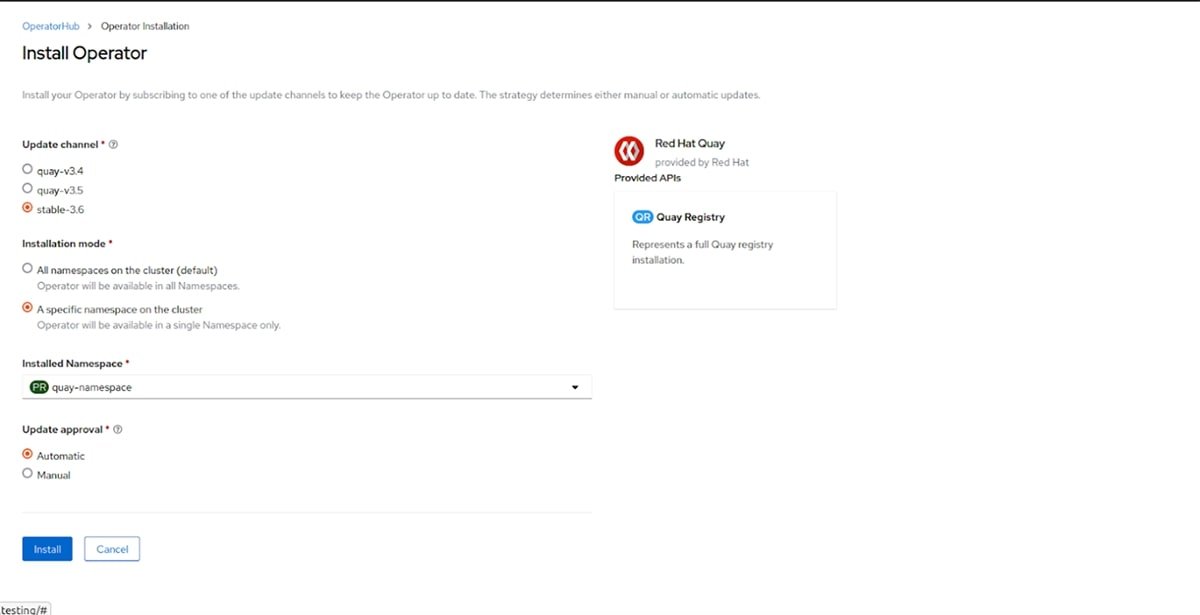Click the PR project badge beside quay-namespace

tap(38, 386)
